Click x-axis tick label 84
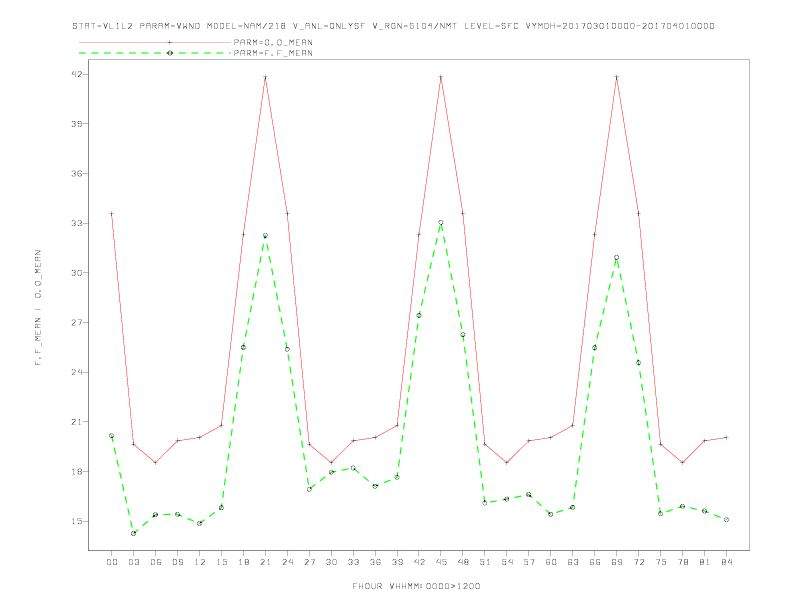The image size is (792, 612). [x=726, y=562]
